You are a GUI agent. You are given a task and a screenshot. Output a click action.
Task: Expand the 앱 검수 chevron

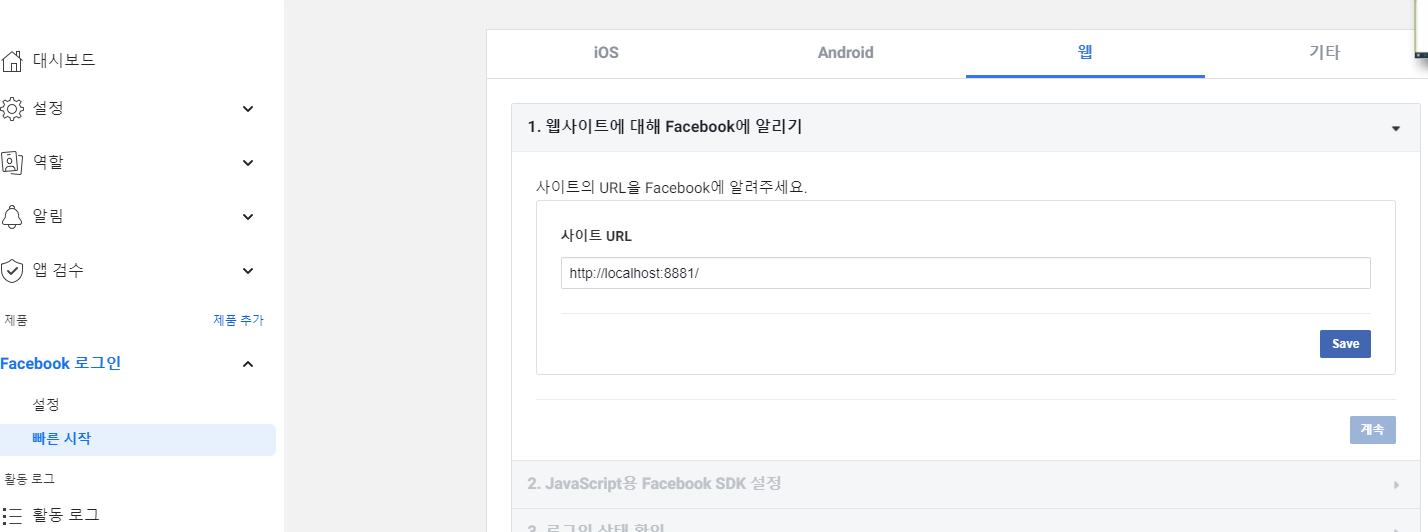coord(248,270)
